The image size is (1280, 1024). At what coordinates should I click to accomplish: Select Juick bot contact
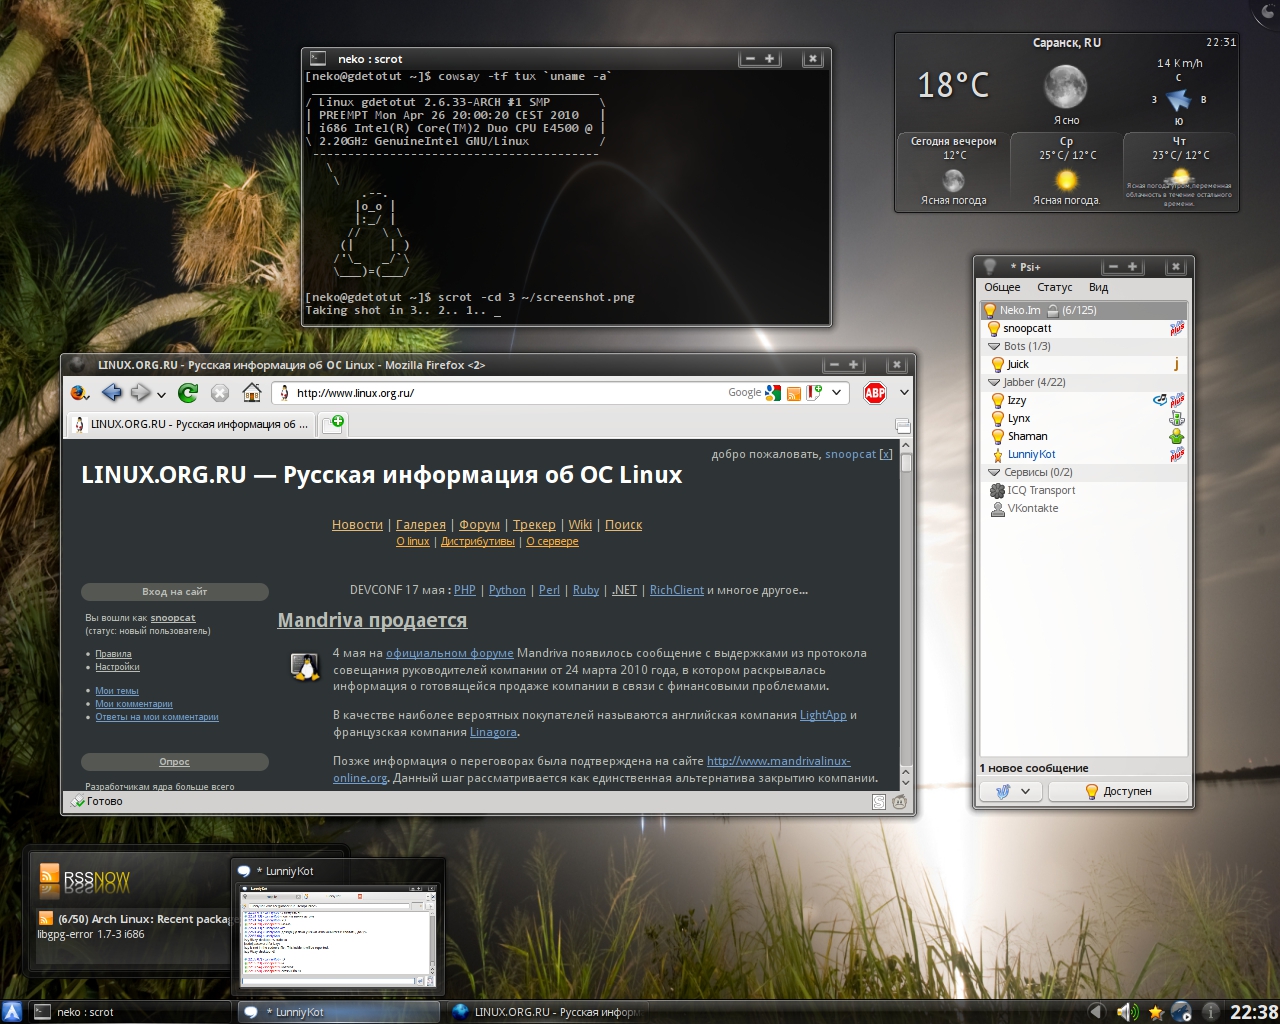(1084, 364)
